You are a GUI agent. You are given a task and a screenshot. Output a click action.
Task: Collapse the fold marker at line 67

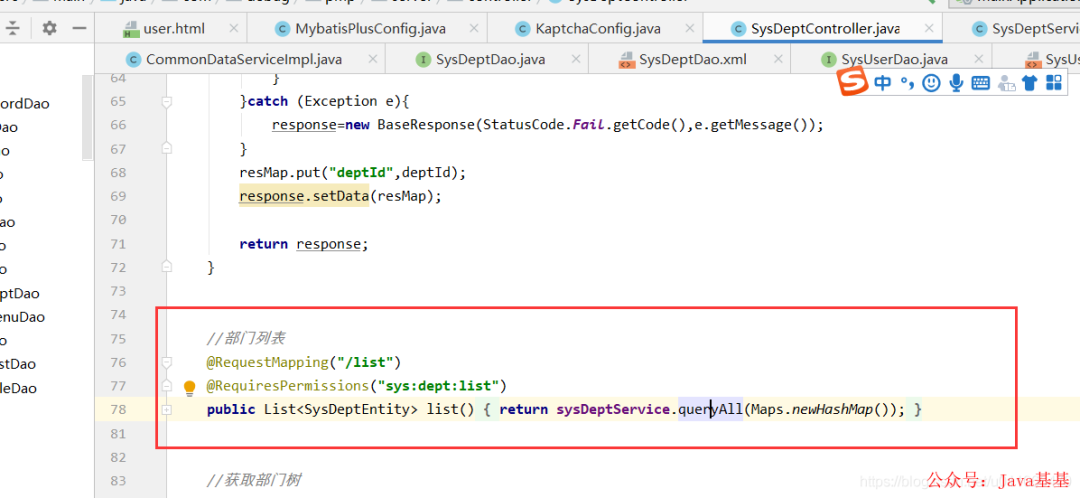coord(166,148)
